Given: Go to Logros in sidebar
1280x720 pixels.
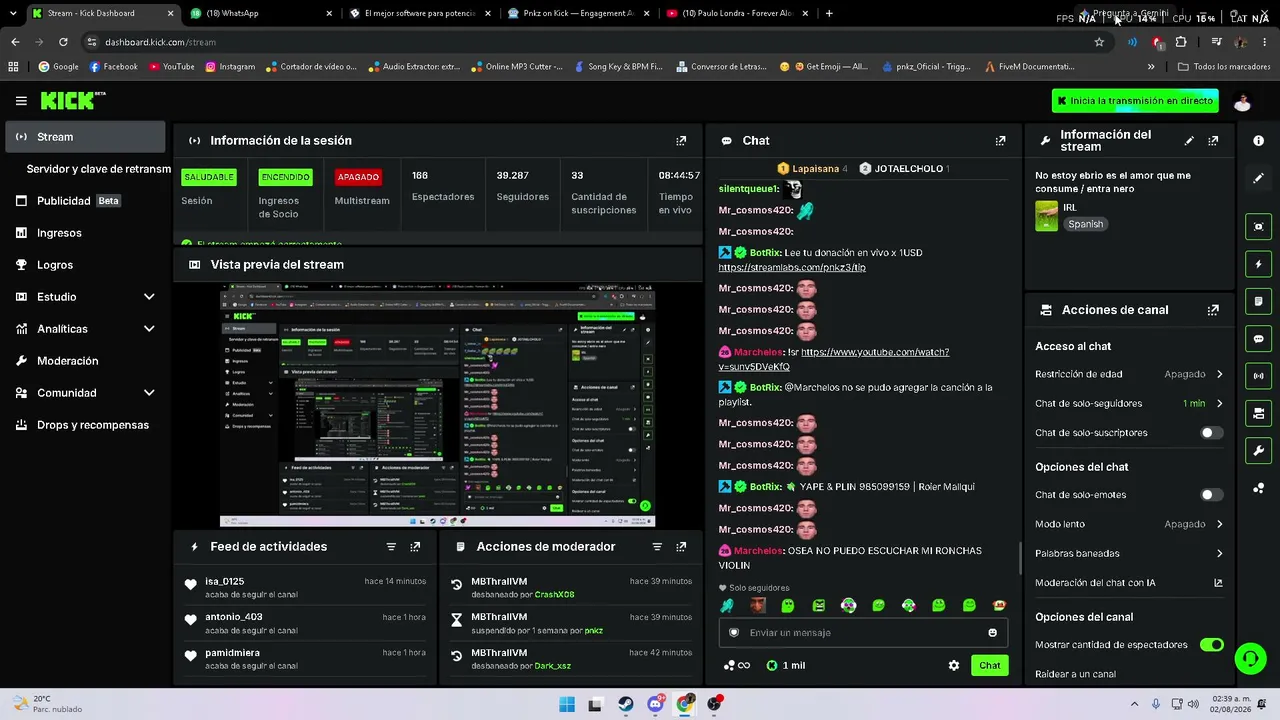Looking at the screenshot, I should pyautogui.click(x=86, y=265).
